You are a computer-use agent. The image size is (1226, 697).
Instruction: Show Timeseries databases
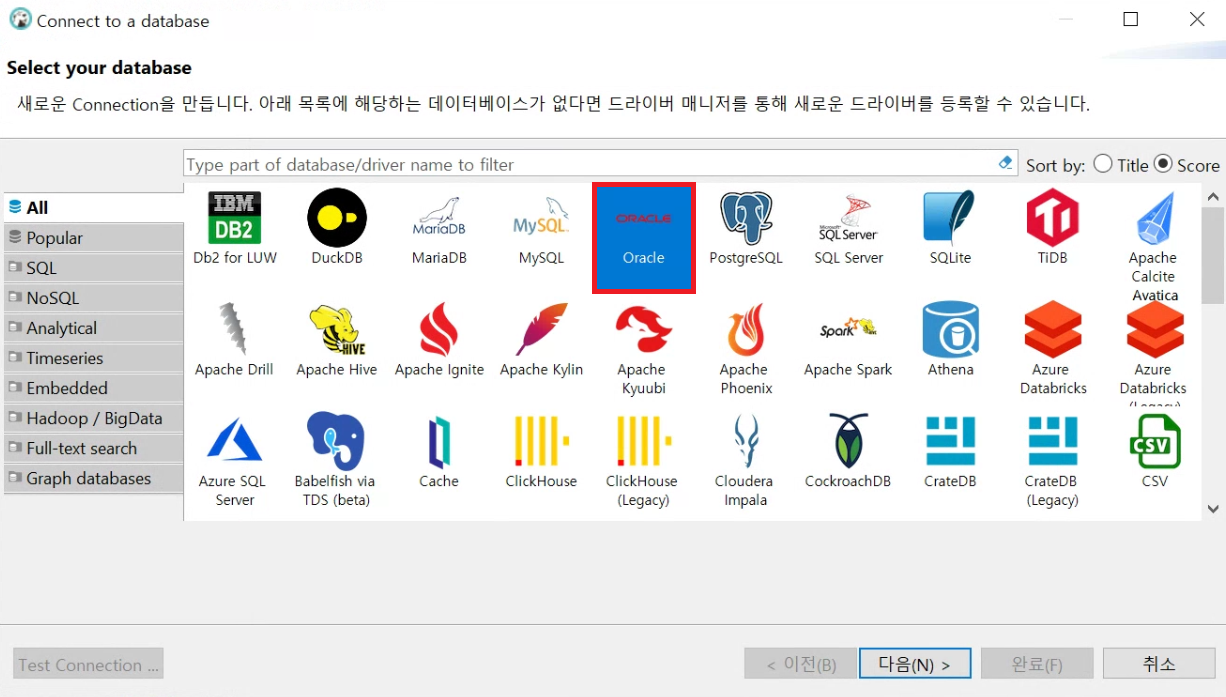coord(92,358)
